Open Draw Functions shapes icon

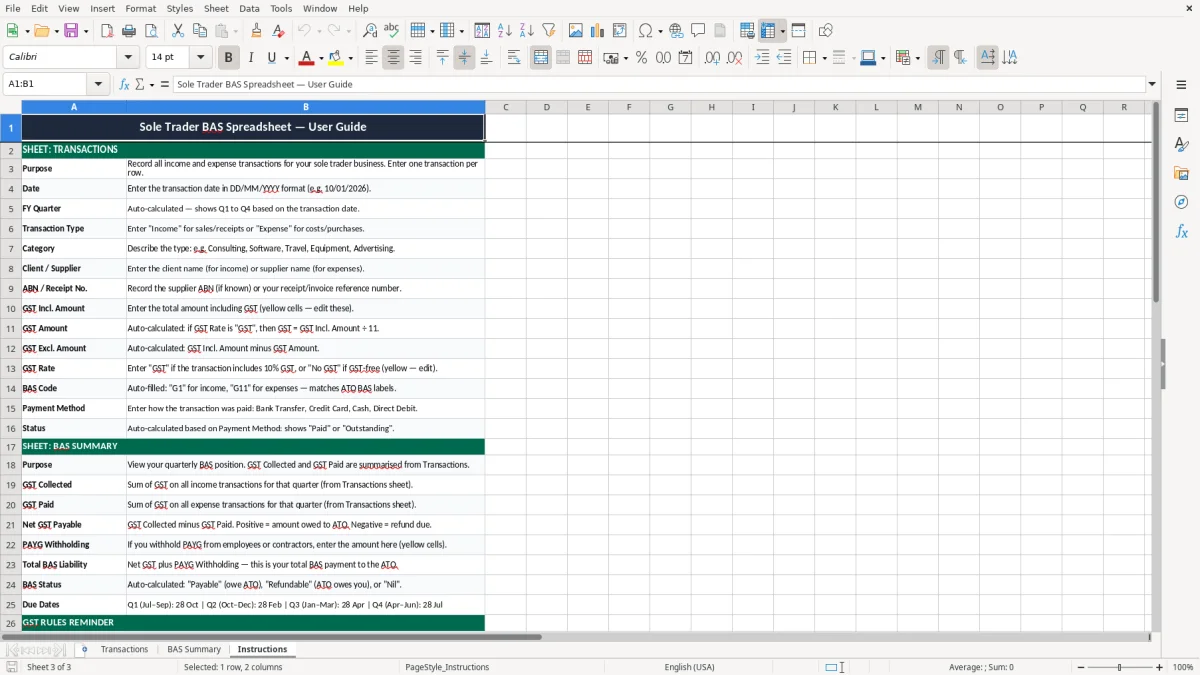825,31
